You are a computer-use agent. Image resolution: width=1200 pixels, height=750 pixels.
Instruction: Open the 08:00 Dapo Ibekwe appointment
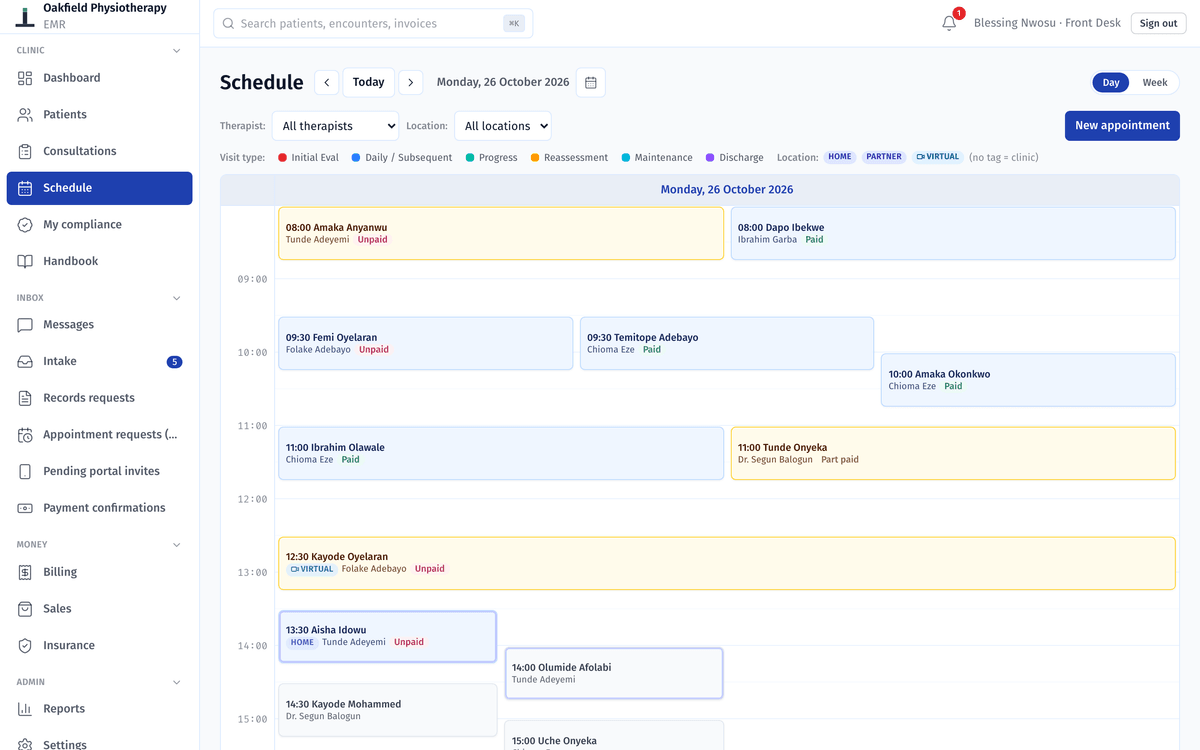coord(953,234)
